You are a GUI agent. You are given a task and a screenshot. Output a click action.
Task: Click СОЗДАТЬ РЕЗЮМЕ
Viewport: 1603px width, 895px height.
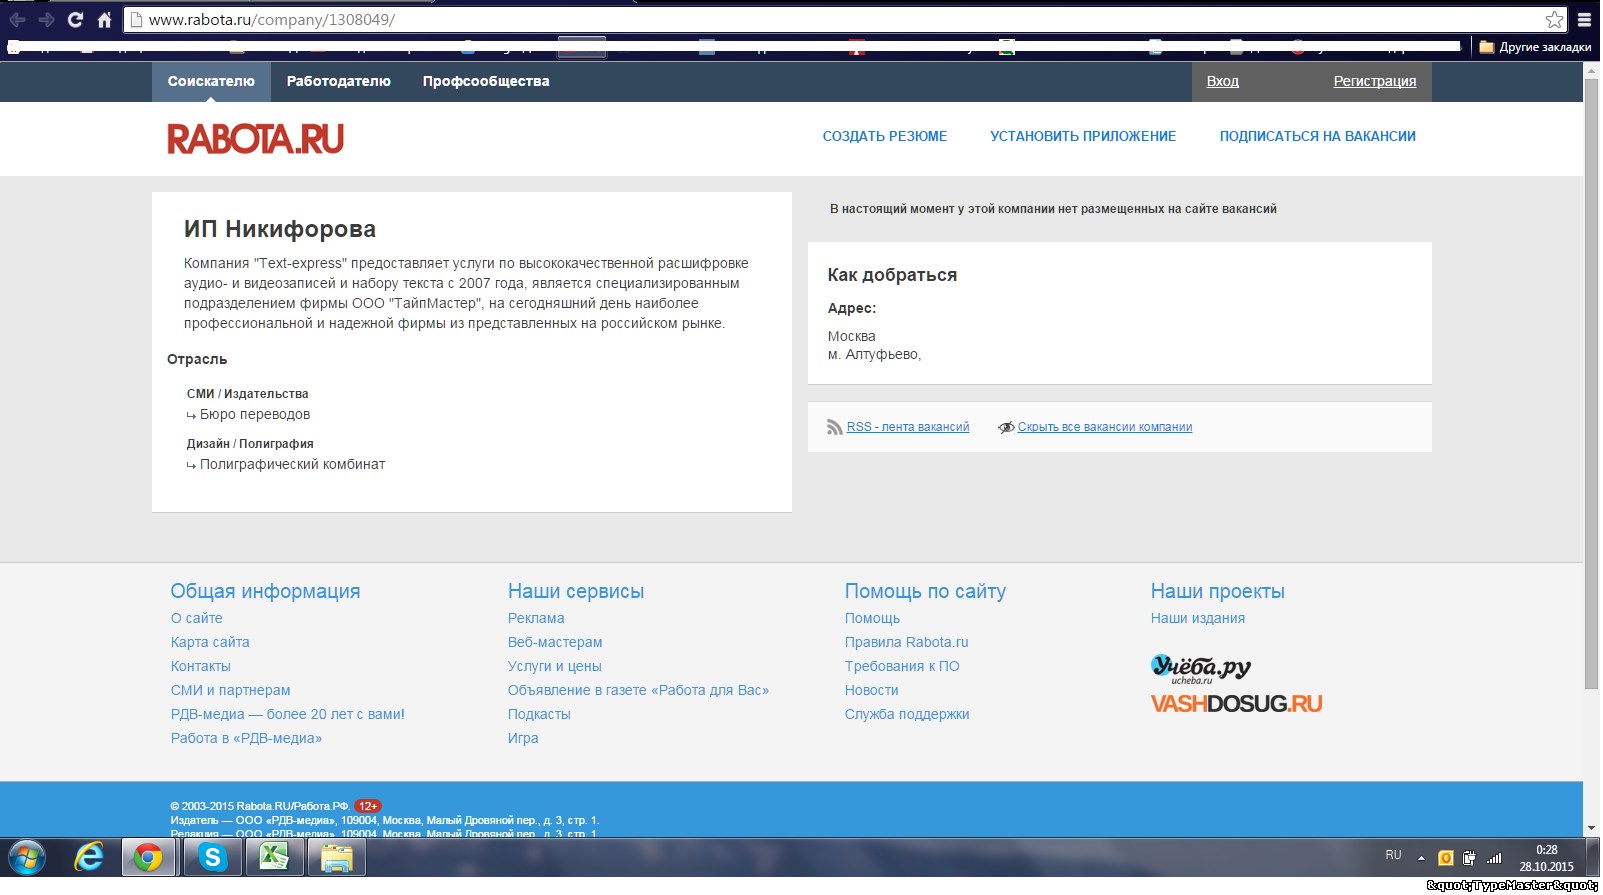884,136
